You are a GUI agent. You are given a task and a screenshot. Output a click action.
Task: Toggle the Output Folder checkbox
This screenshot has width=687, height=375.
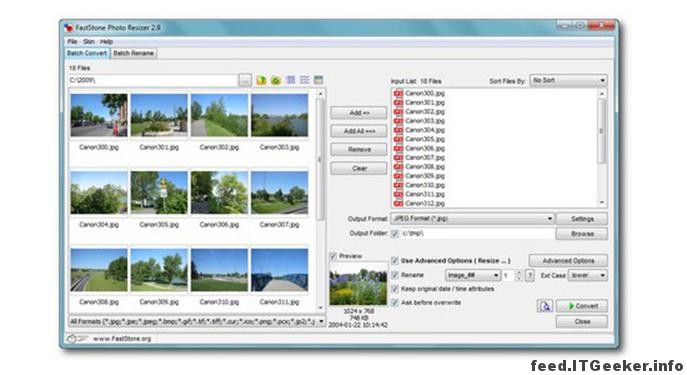395,233
